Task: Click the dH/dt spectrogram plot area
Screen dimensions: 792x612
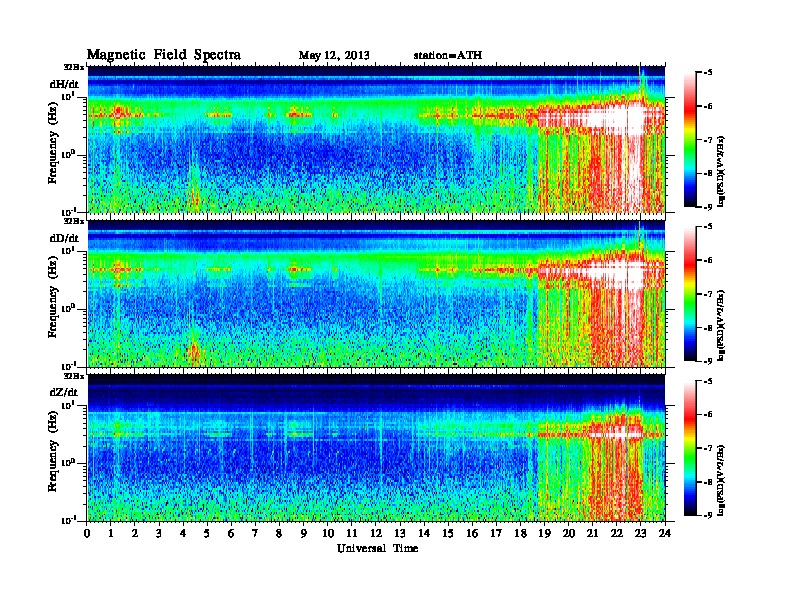Action: point(376,139)
